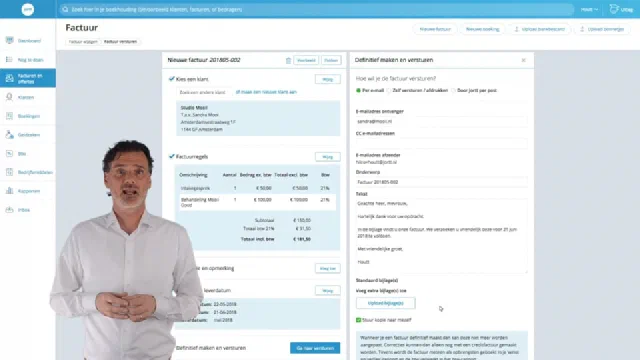Click the blue Ga naar versturen button
640x360 pixels.
coord(315,348)
